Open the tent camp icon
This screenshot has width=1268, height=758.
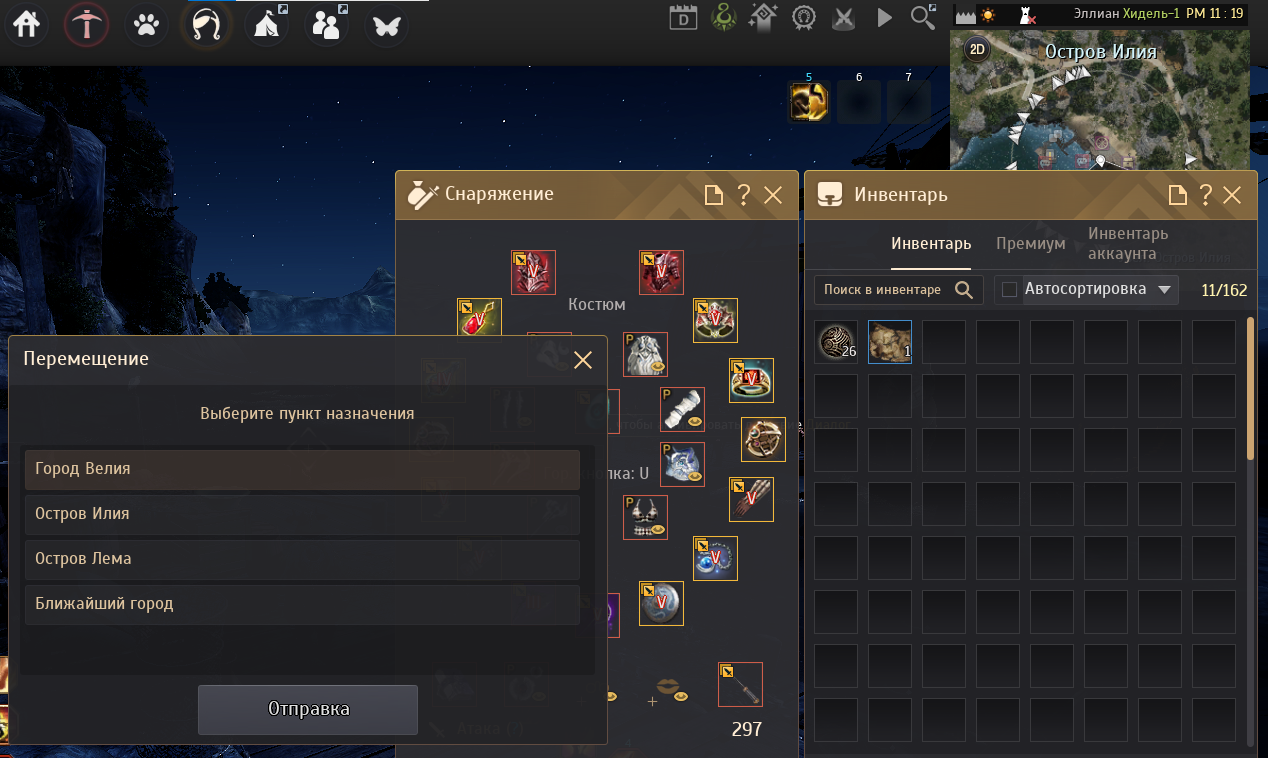[x=266, y=25]
